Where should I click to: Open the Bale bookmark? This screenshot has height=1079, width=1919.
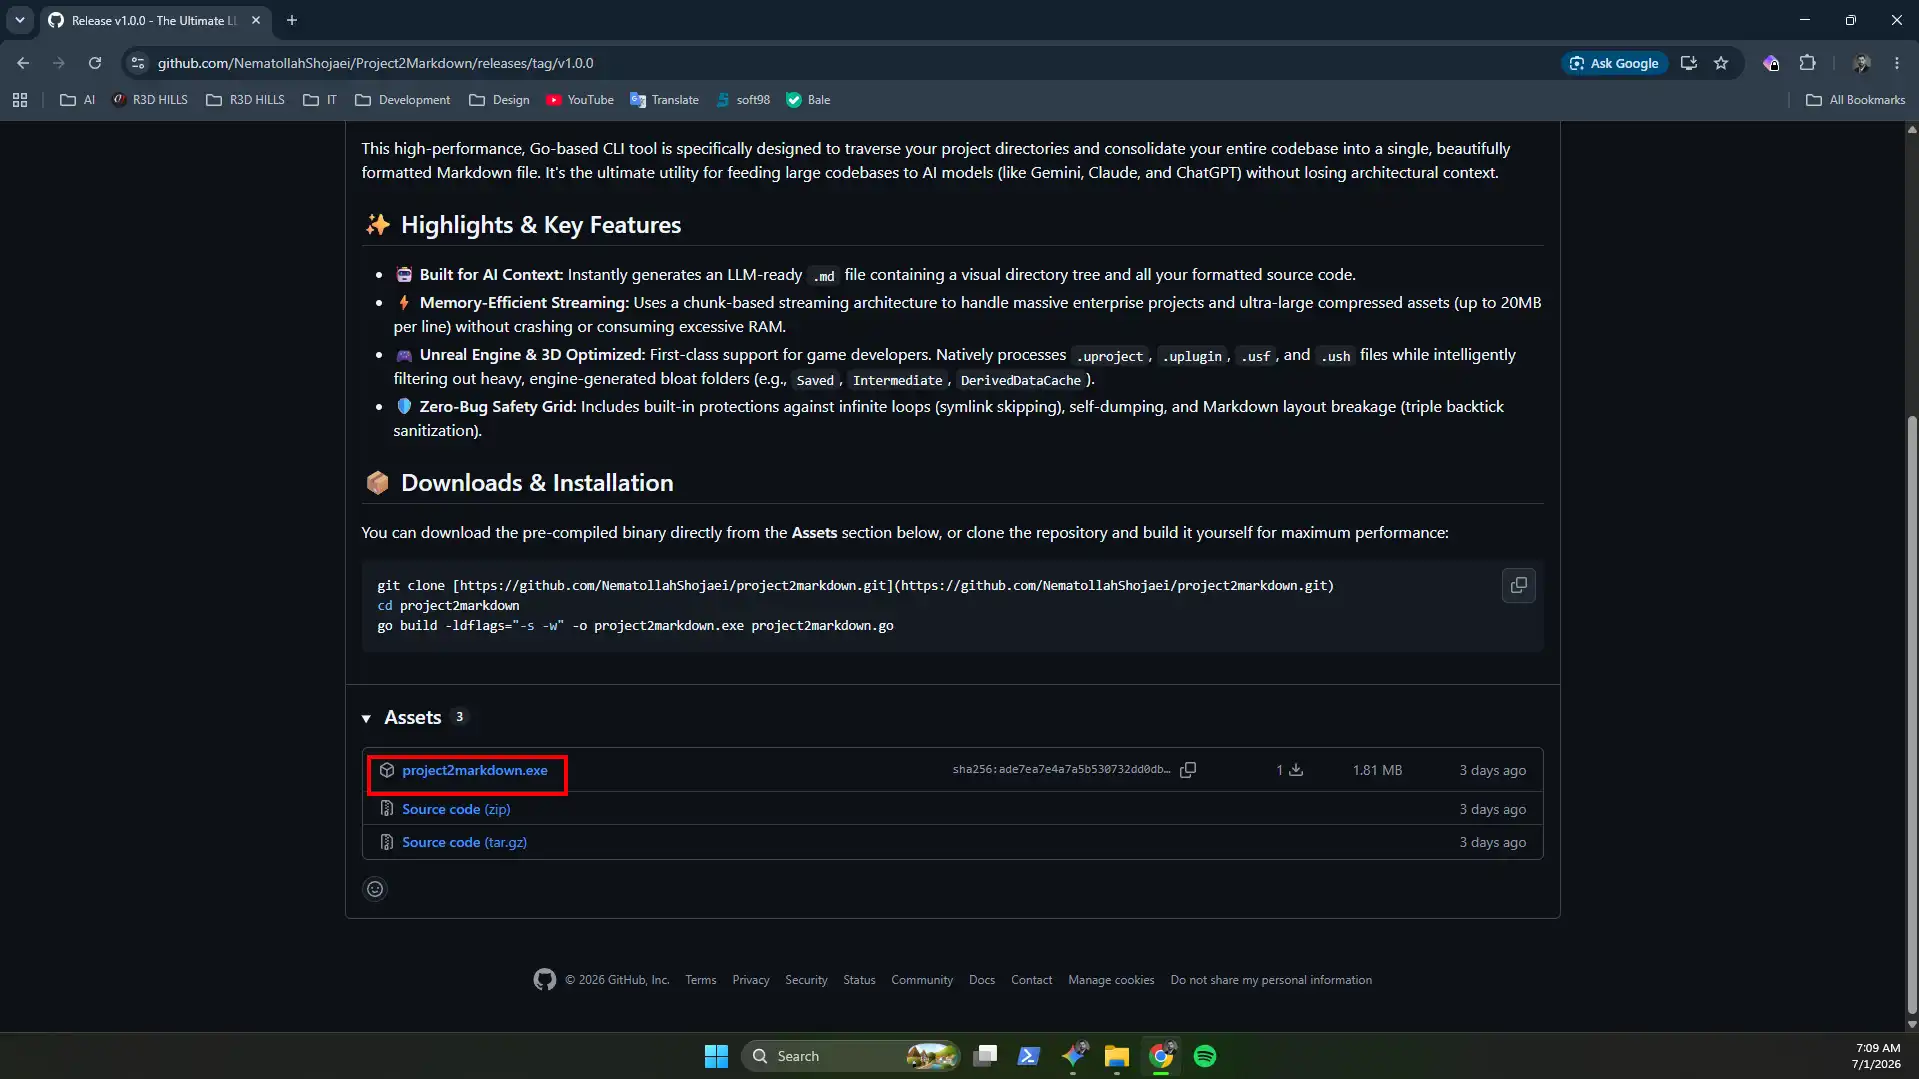(x=808, y=100)
